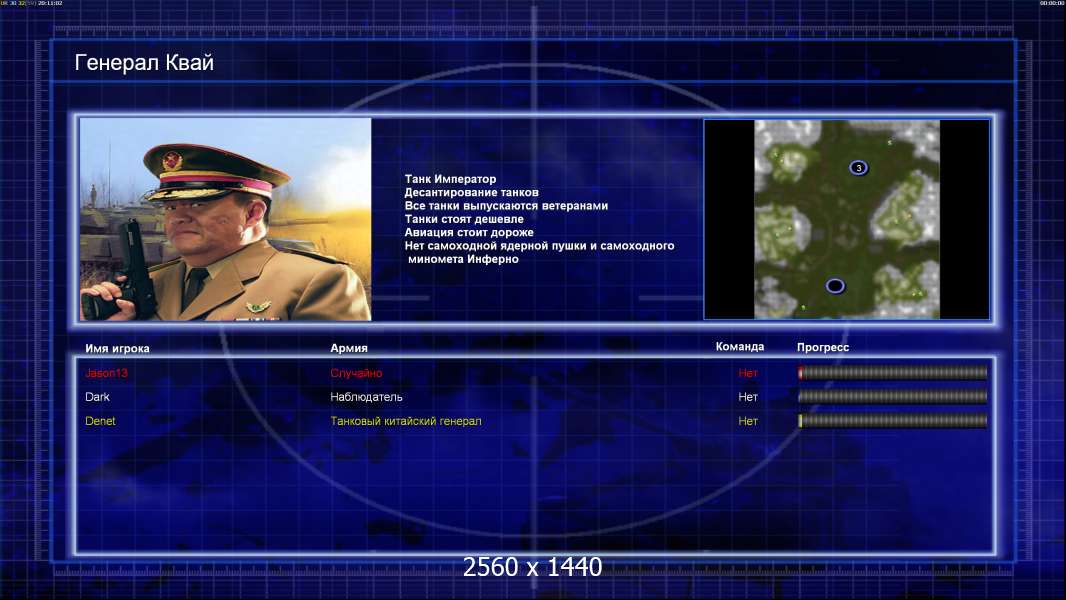This screenshot has height=600, width=1066.
Task: Click the 'Прогресс' column header
Action: 823,347
